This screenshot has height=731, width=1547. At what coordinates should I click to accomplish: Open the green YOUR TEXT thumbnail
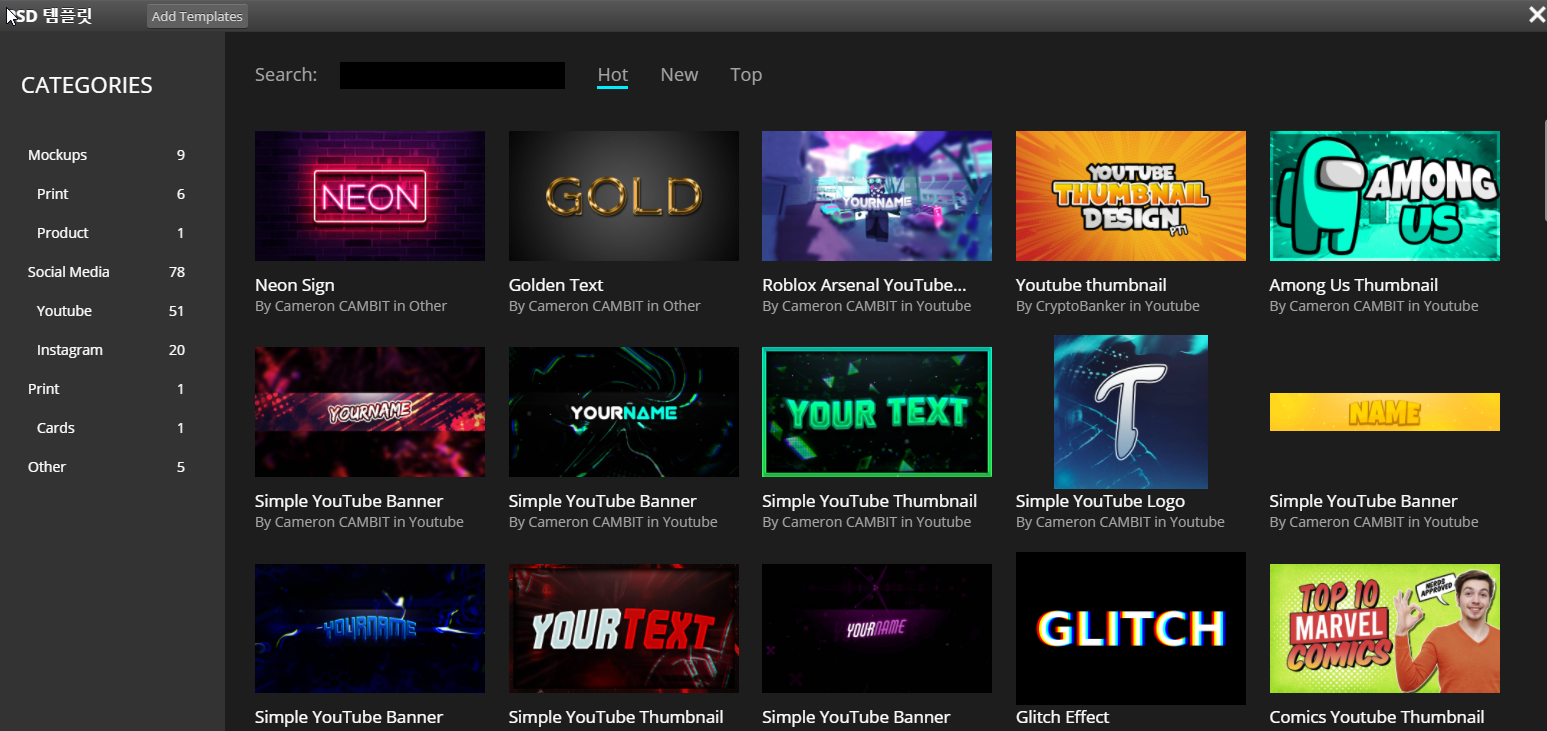coord(877,412)
